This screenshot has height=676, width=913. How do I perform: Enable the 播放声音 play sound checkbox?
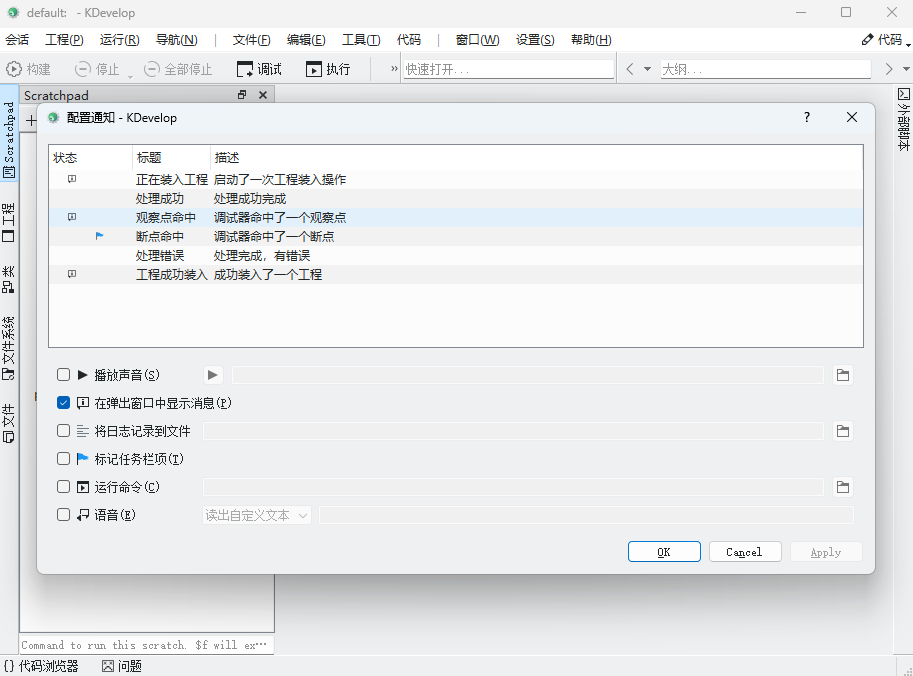(63, 374)
